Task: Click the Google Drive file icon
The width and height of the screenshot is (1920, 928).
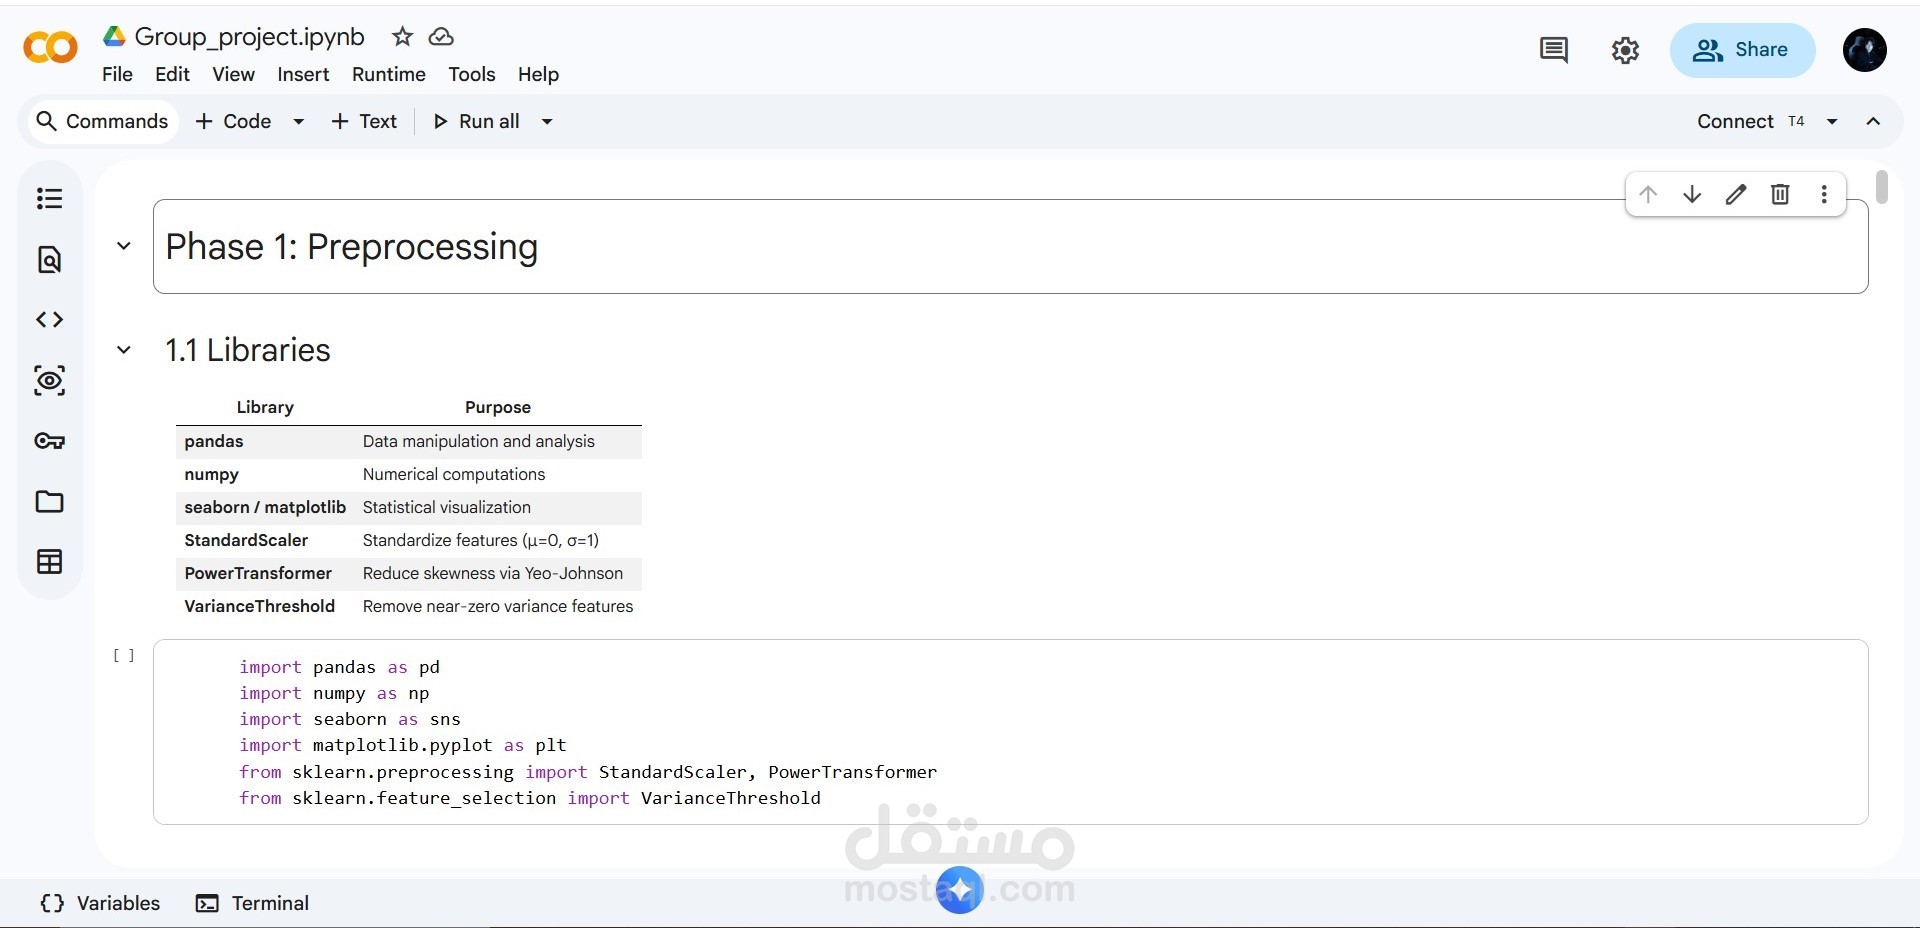Action: click(x=115, y=37)
